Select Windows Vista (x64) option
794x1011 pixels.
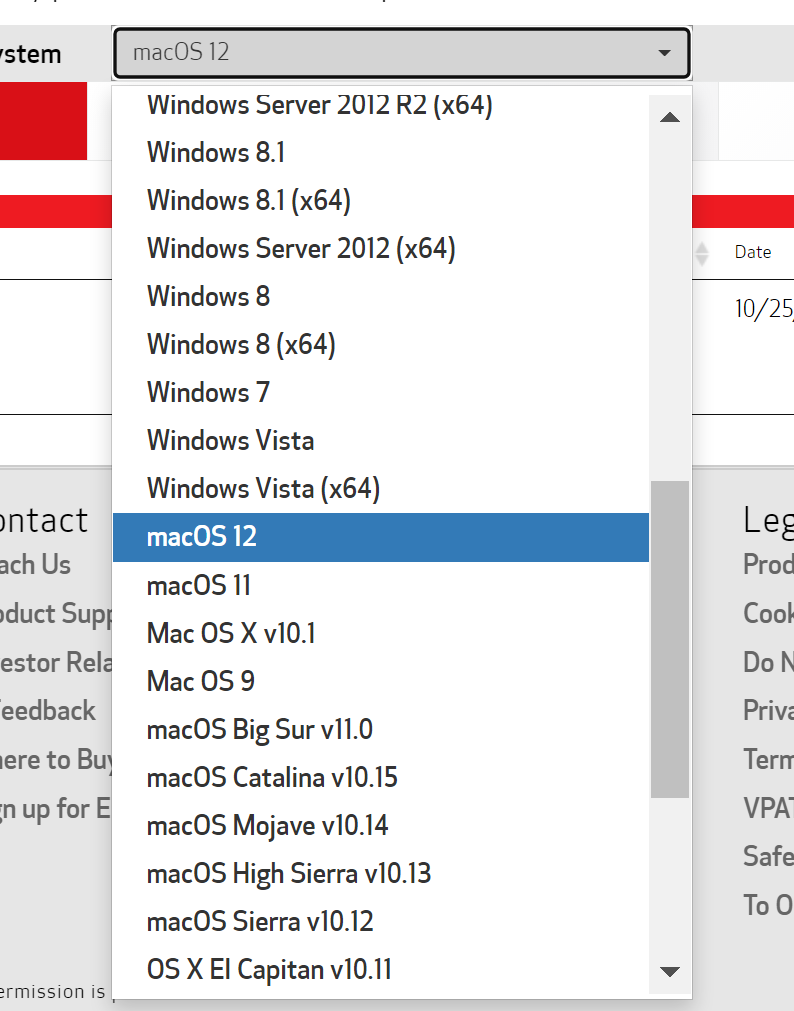(263, 488)
